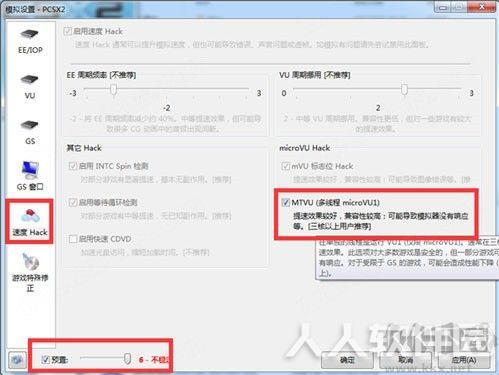
Task: Open the GS settings page
Action: tap(30, 132)
